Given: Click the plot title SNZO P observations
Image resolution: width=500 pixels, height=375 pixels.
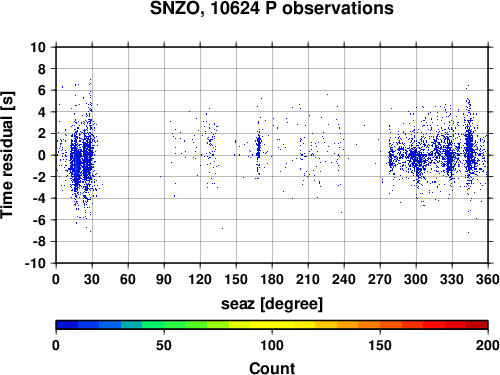Looking at the screenshot, I should [272, 8].
